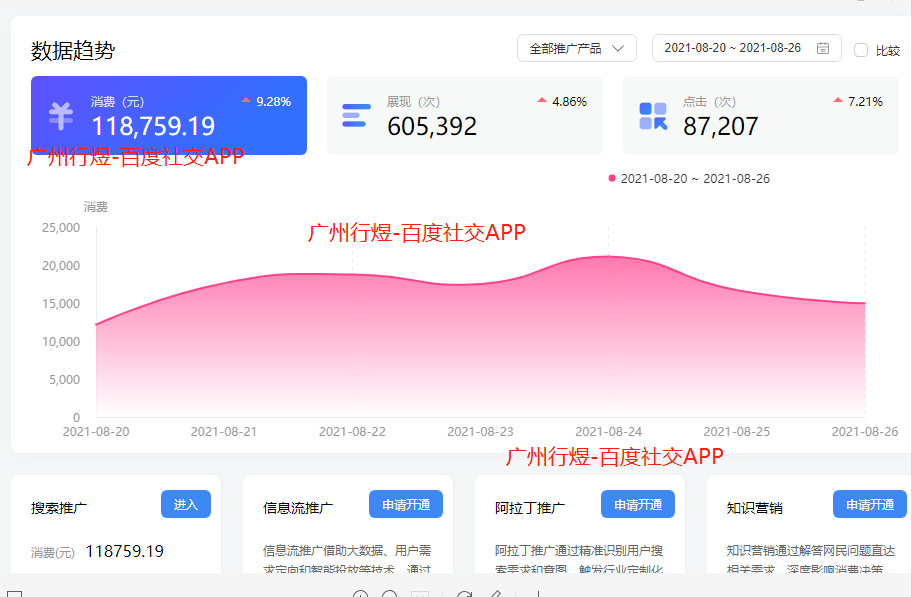This screenshot has height=597, width=912.
Task: Click the chart peak point above 2021-08-24
Action: (x=608, y=256)
